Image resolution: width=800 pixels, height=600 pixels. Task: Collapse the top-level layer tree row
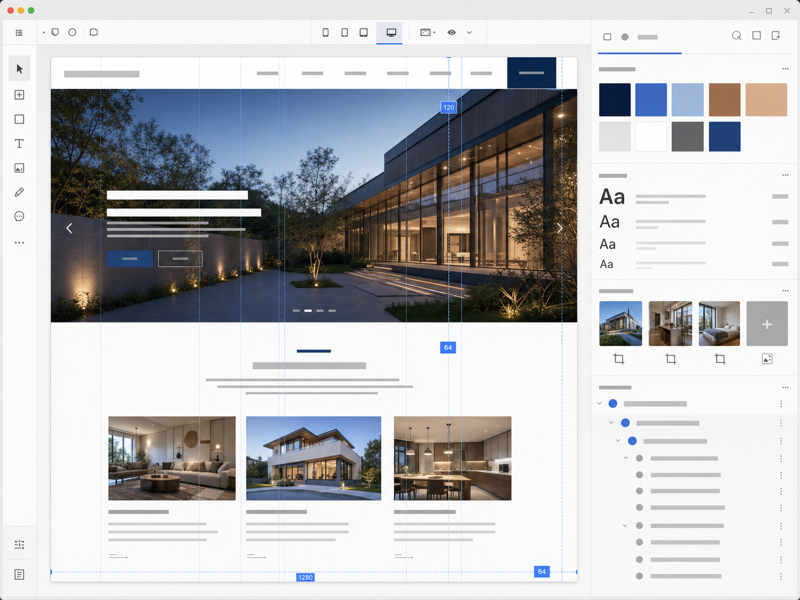[x=599, y=404]
